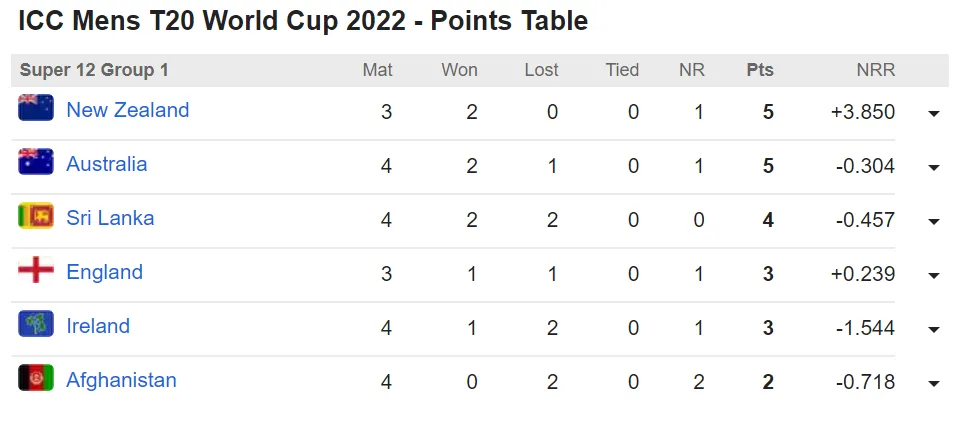Open the New Zealand team link
This screenshot has height=440, width=972.
click(x=128, y=110)
